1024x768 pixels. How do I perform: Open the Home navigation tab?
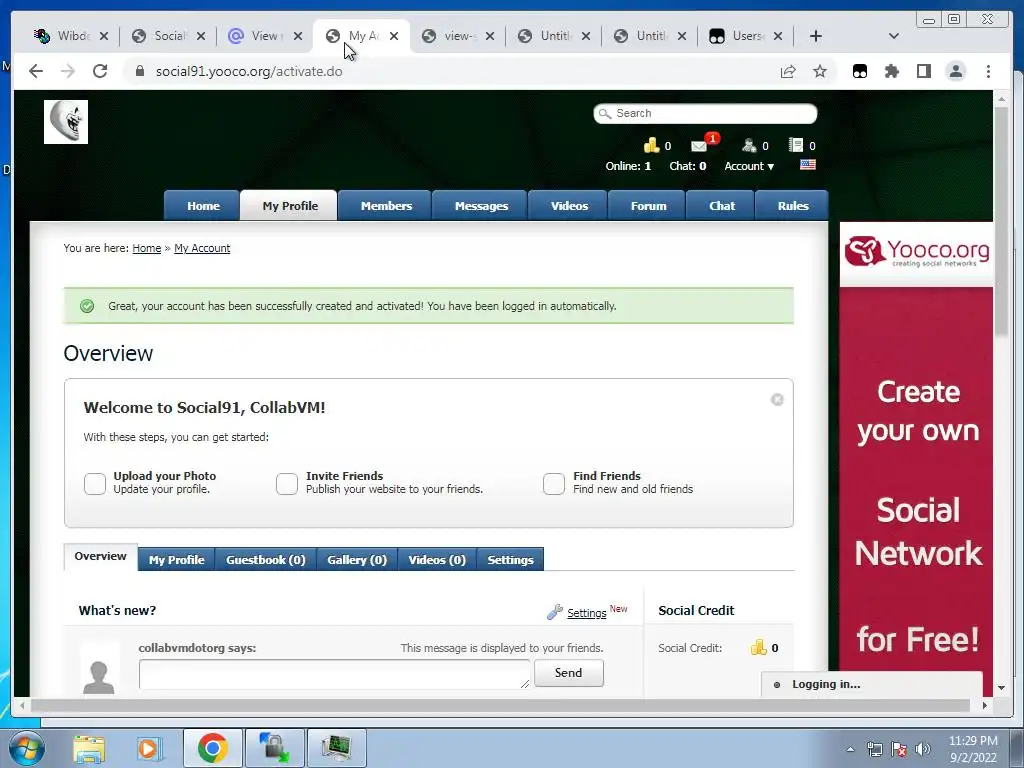(203, 206)
